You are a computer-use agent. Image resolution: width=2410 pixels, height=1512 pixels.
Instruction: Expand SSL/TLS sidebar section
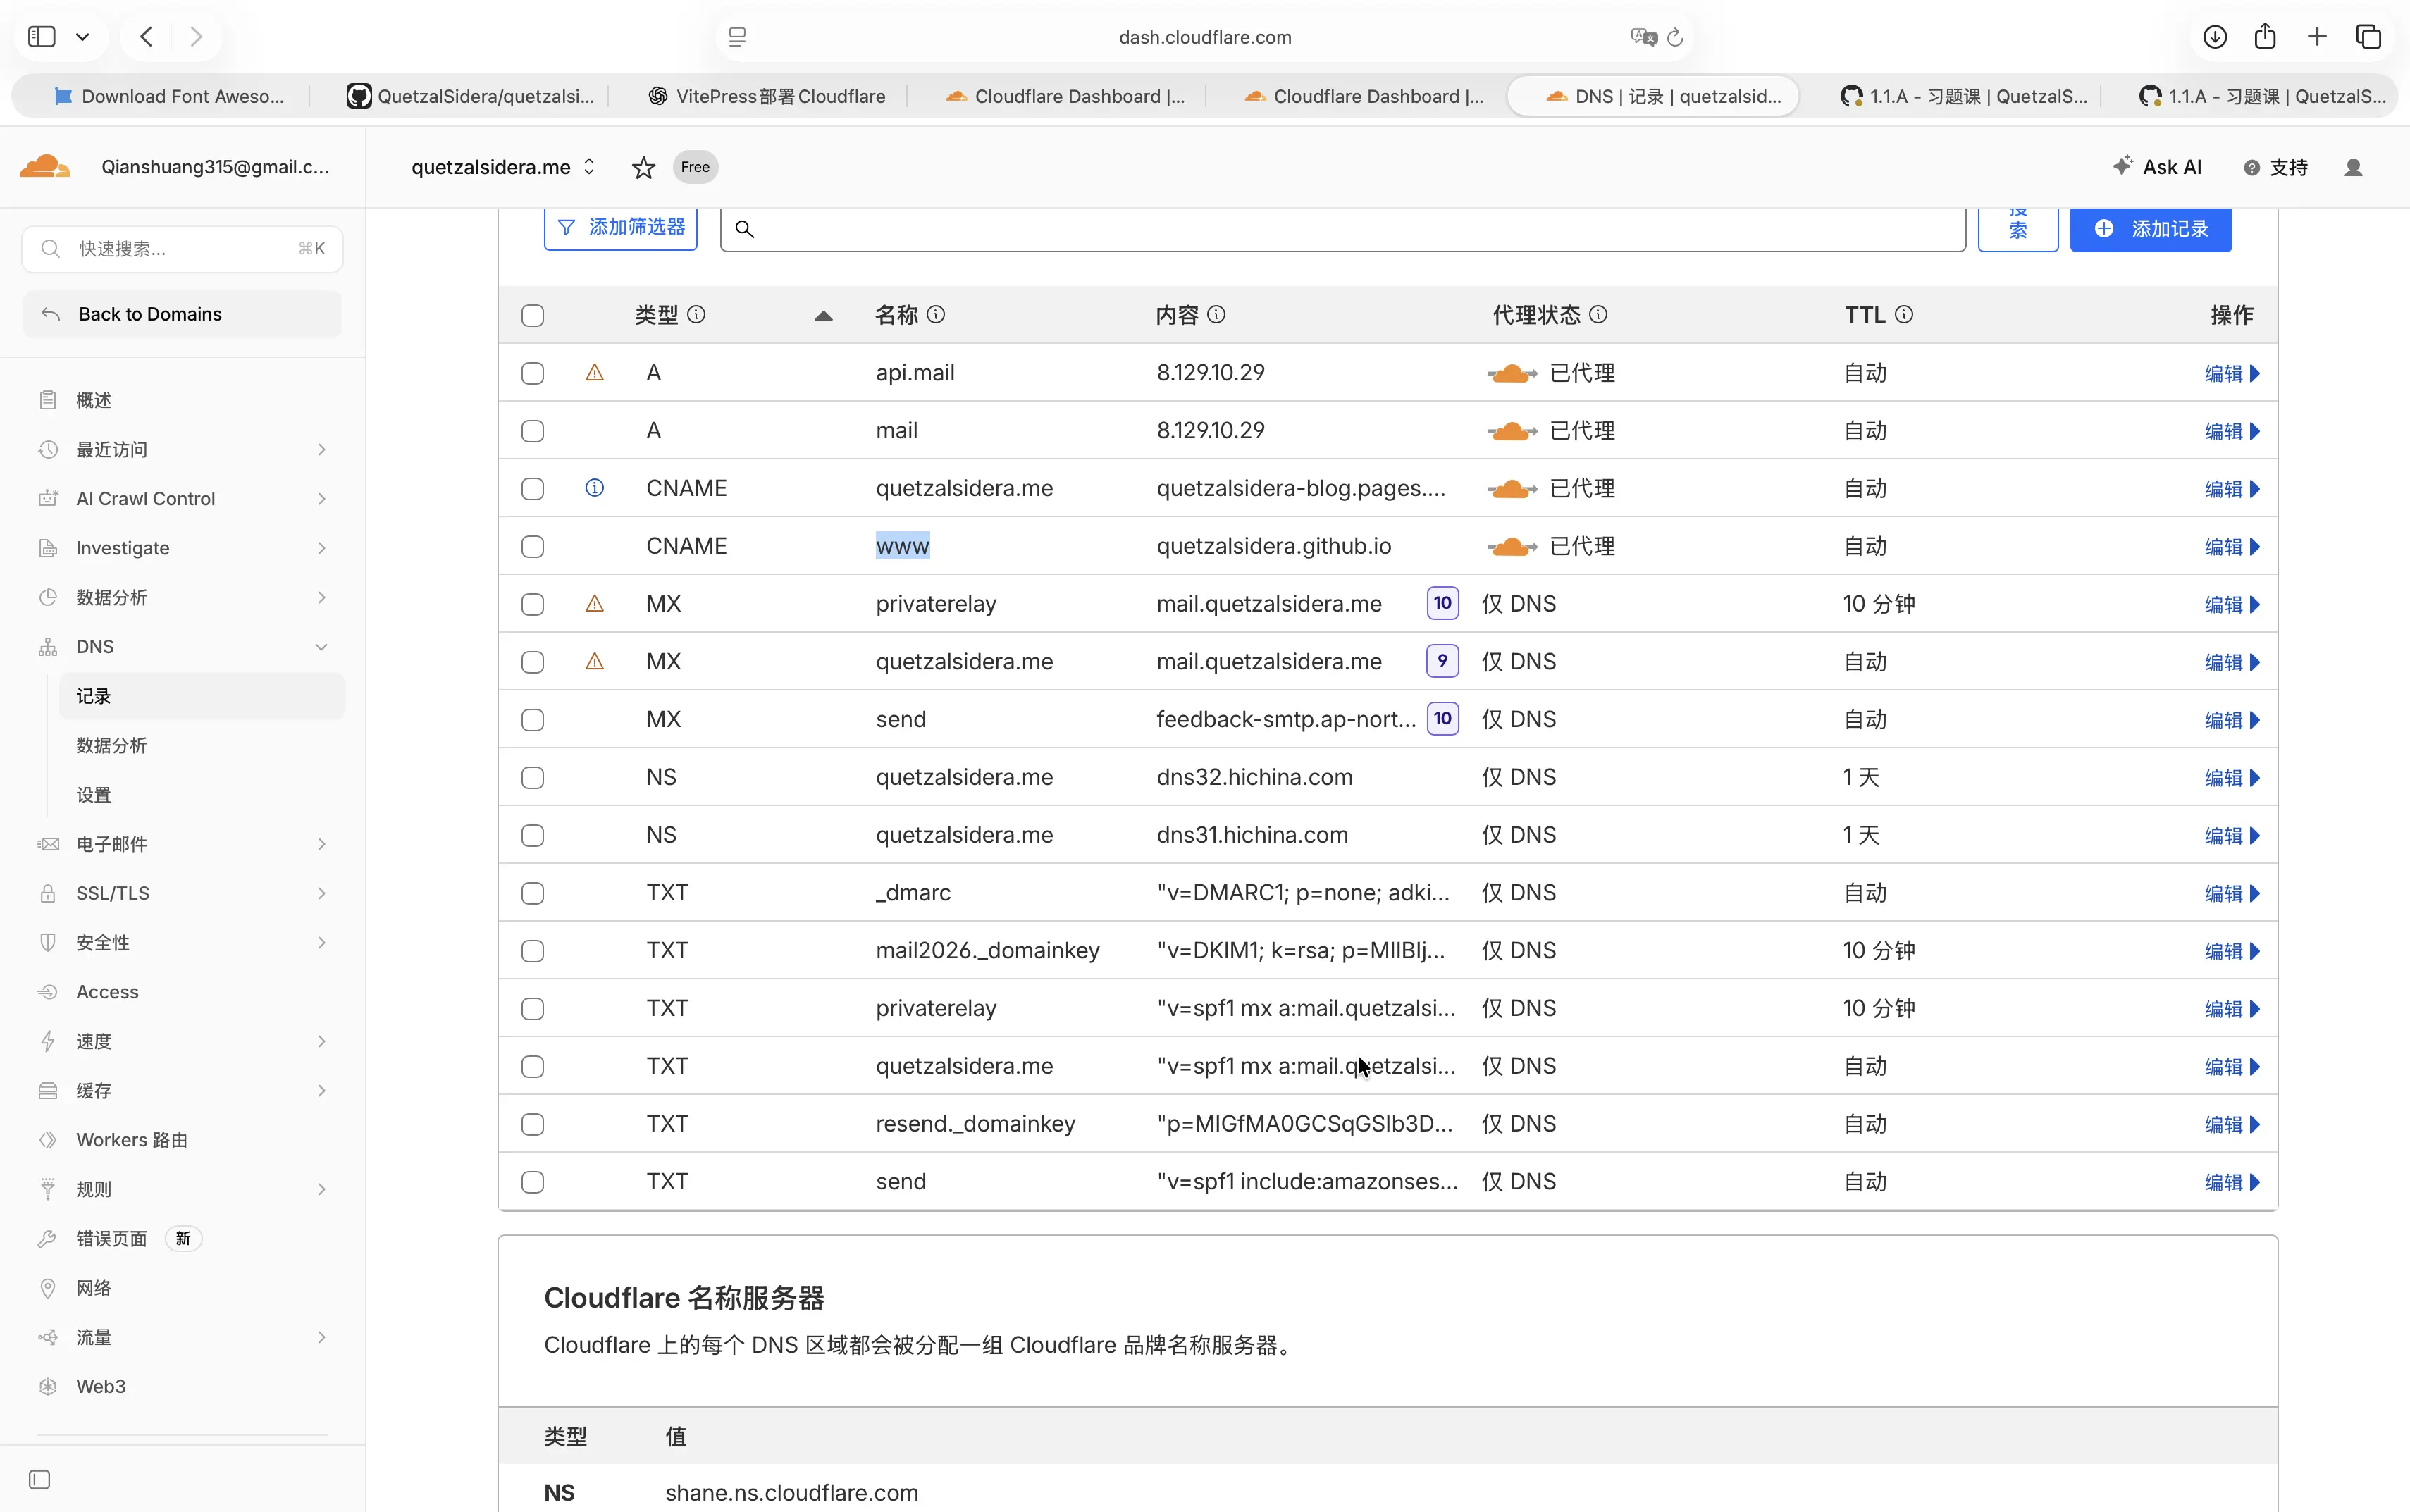point(321,893)
